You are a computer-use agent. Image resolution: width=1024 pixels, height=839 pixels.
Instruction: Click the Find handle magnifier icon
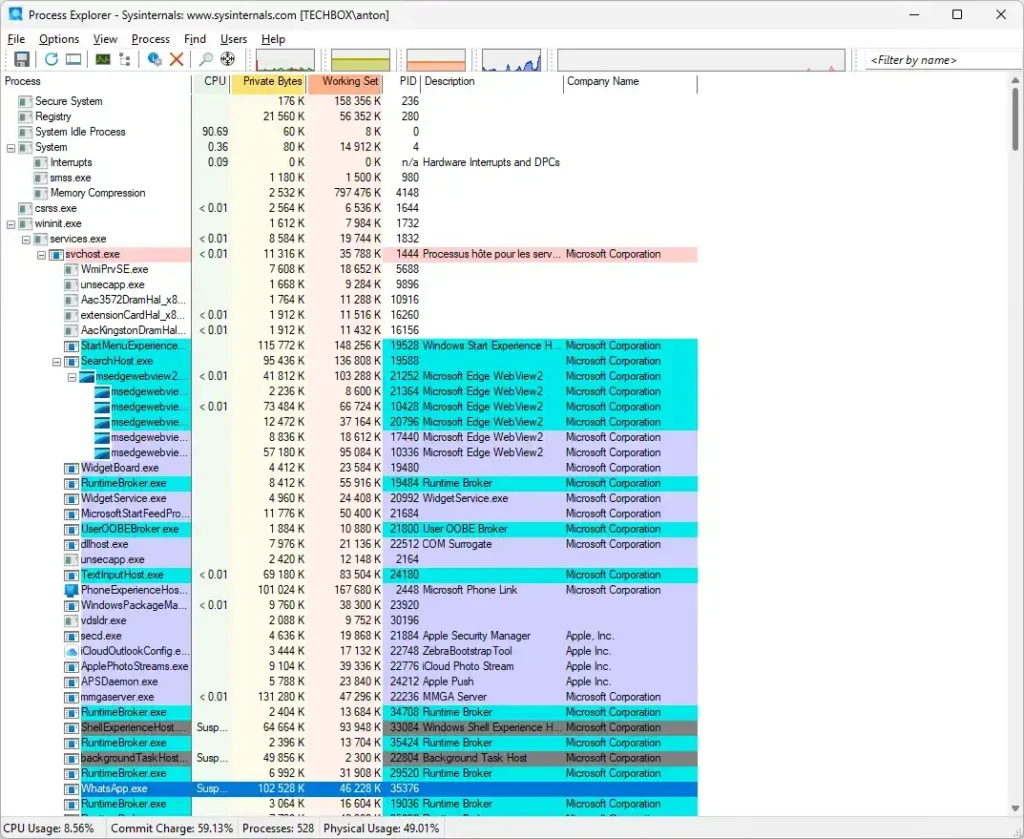[x=206, y=60]
